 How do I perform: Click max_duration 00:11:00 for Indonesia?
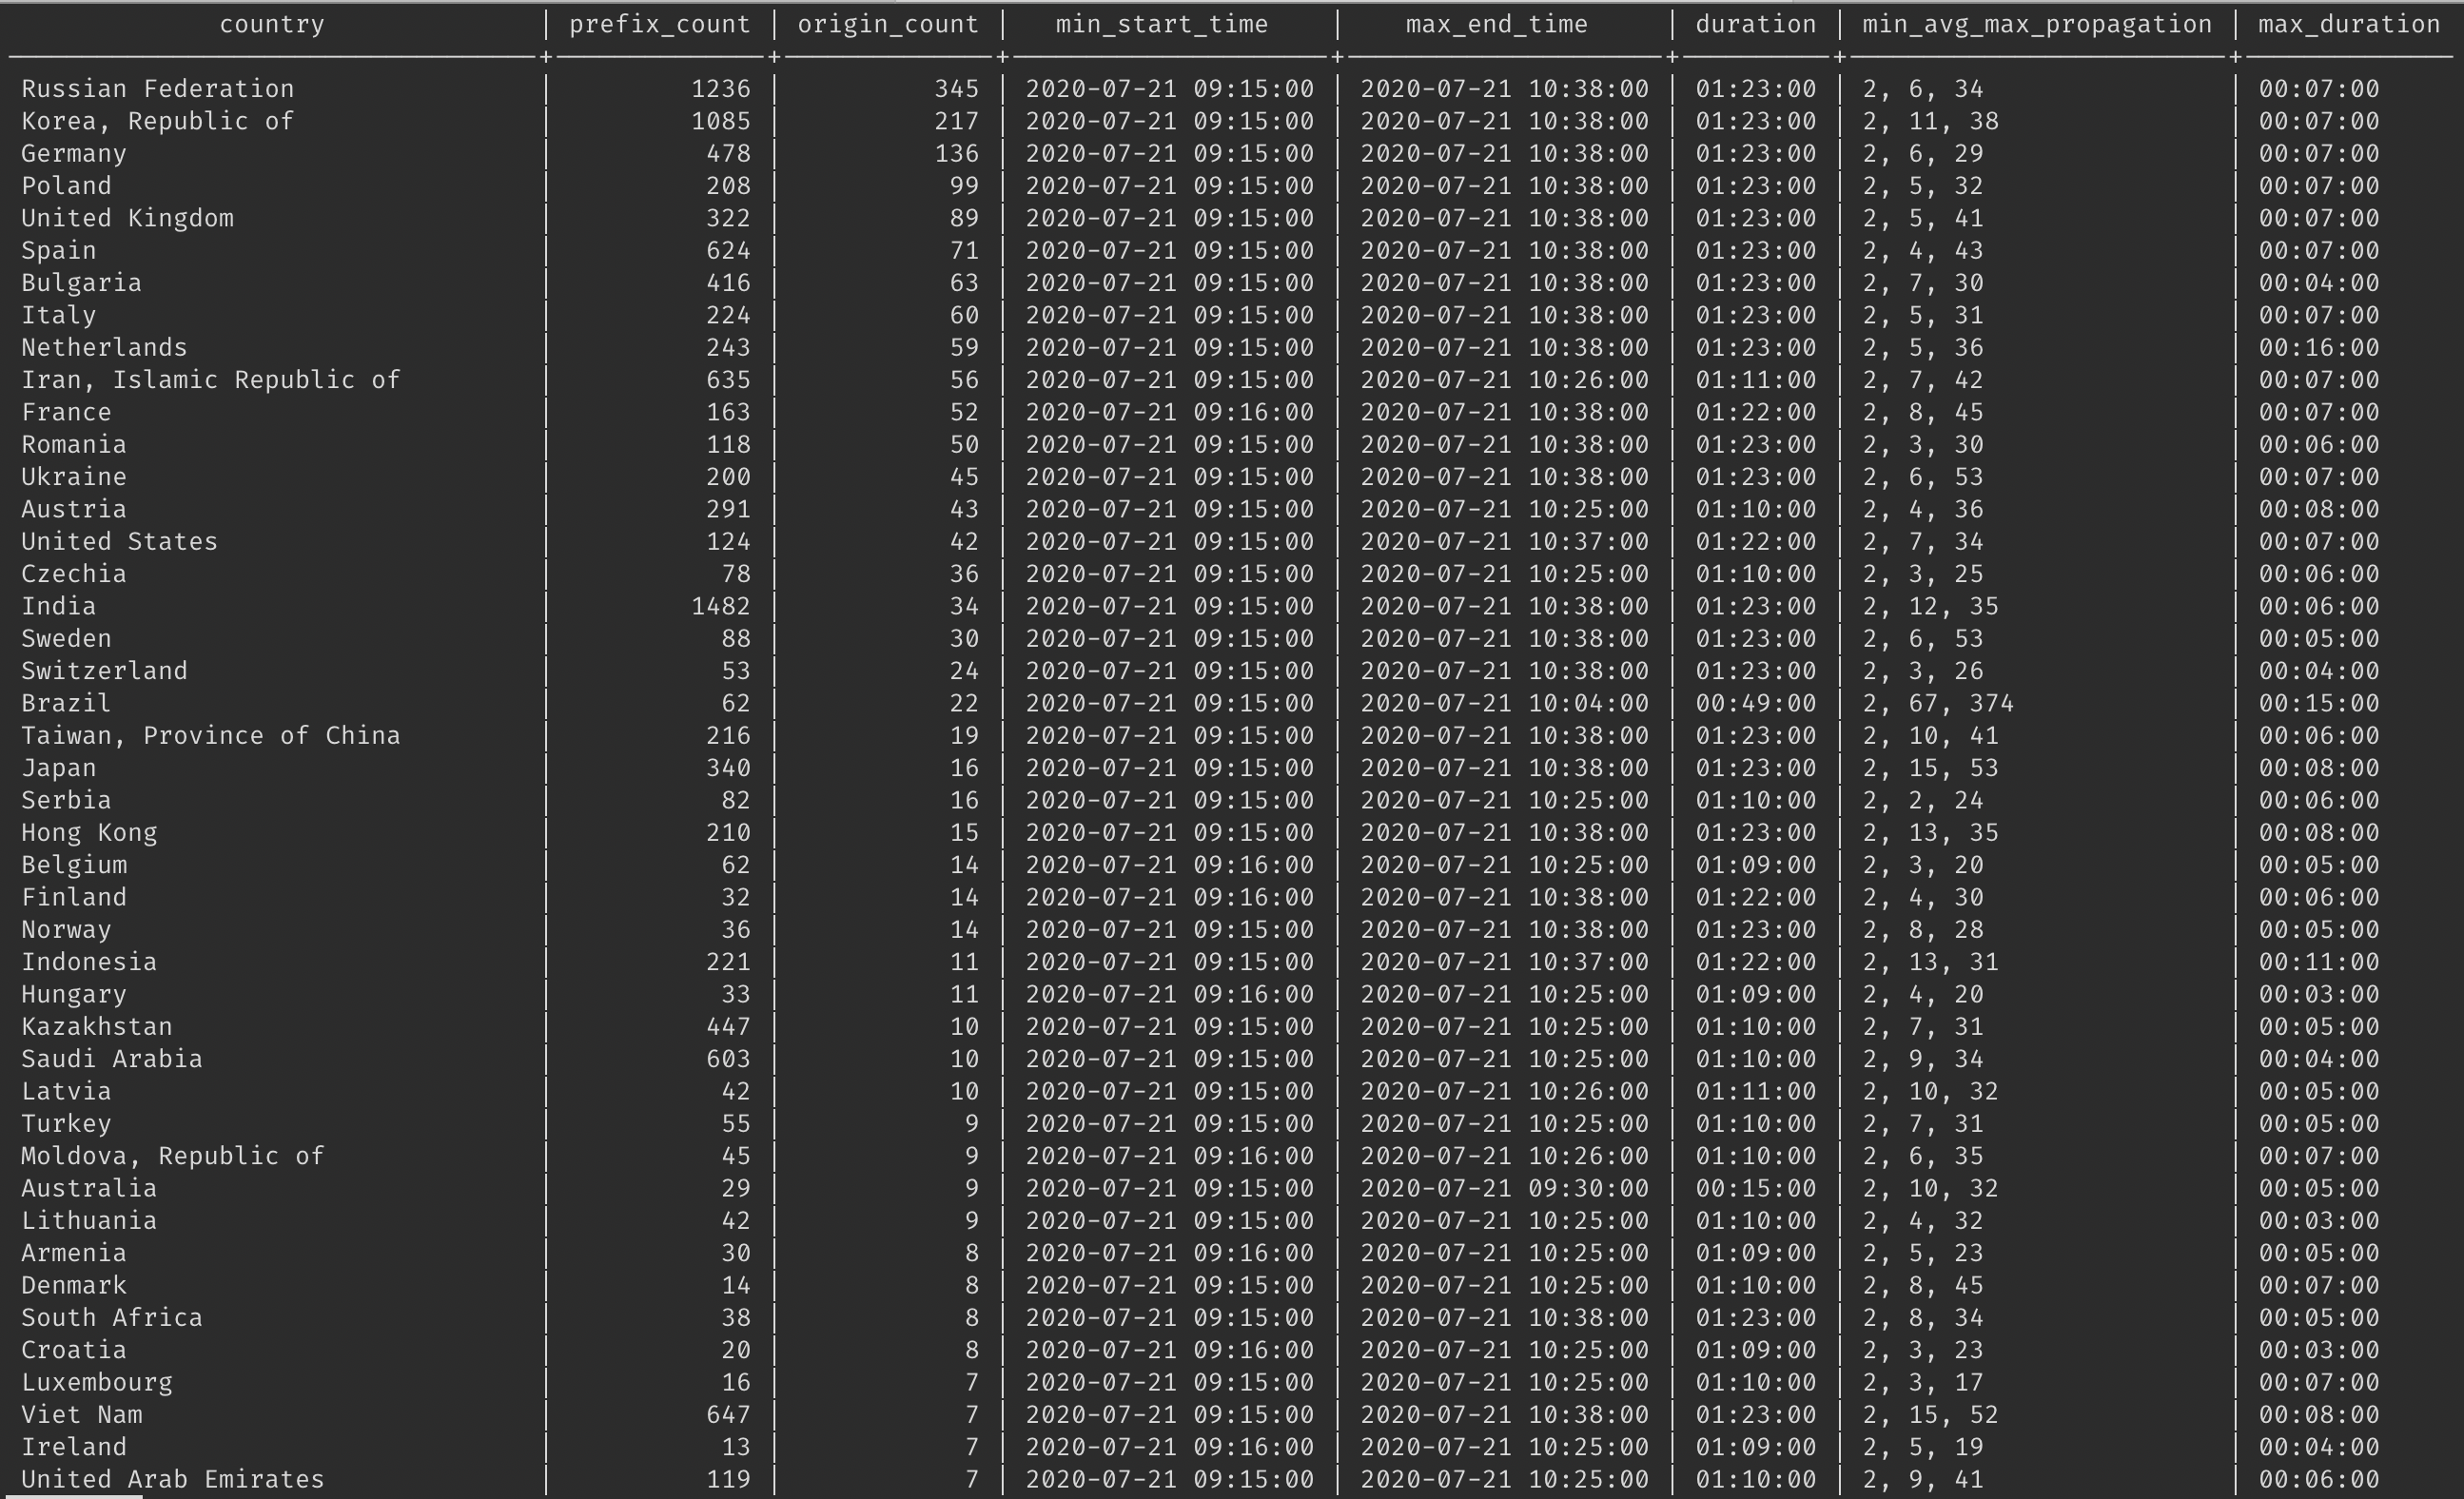click(2319, 962)
